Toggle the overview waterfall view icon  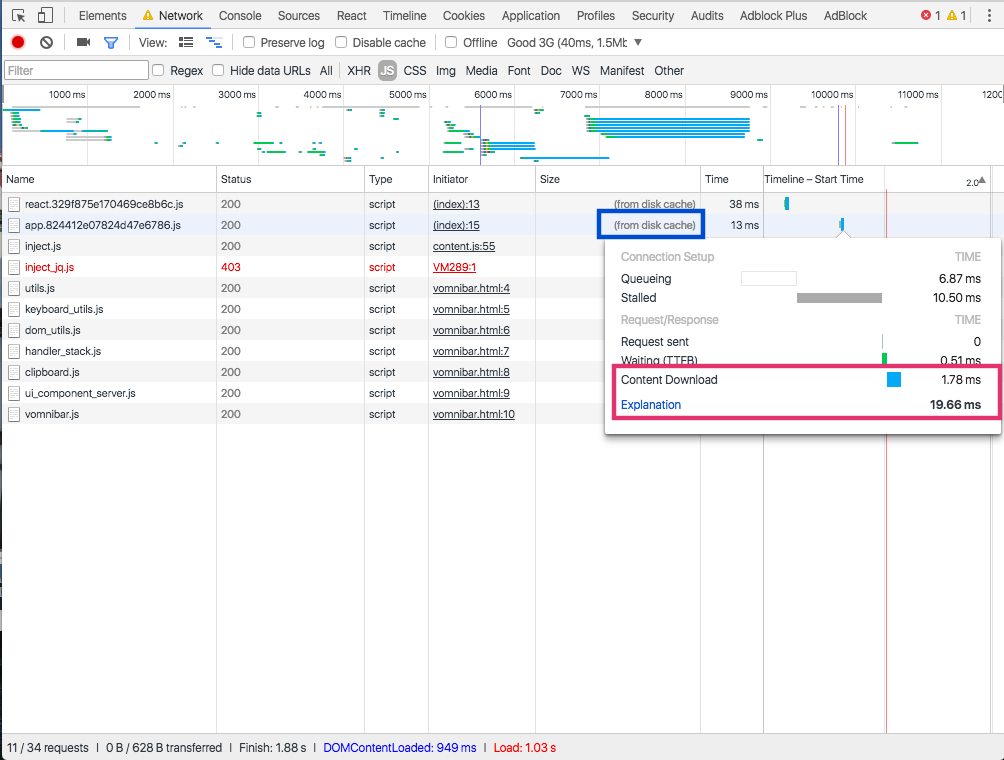pyautogui.click(x=214, y=43)
